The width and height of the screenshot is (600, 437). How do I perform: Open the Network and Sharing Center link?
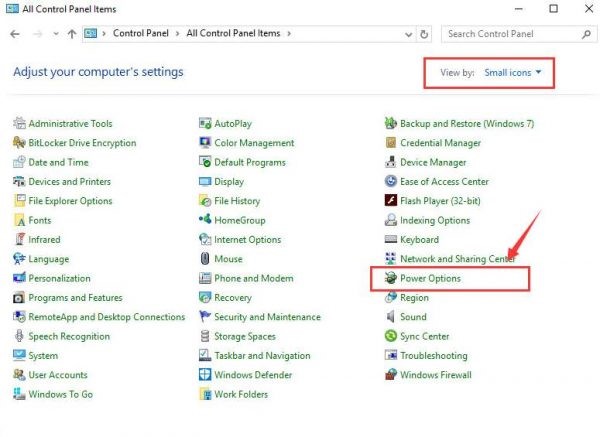pyautogui.click(x=458, y=259)
